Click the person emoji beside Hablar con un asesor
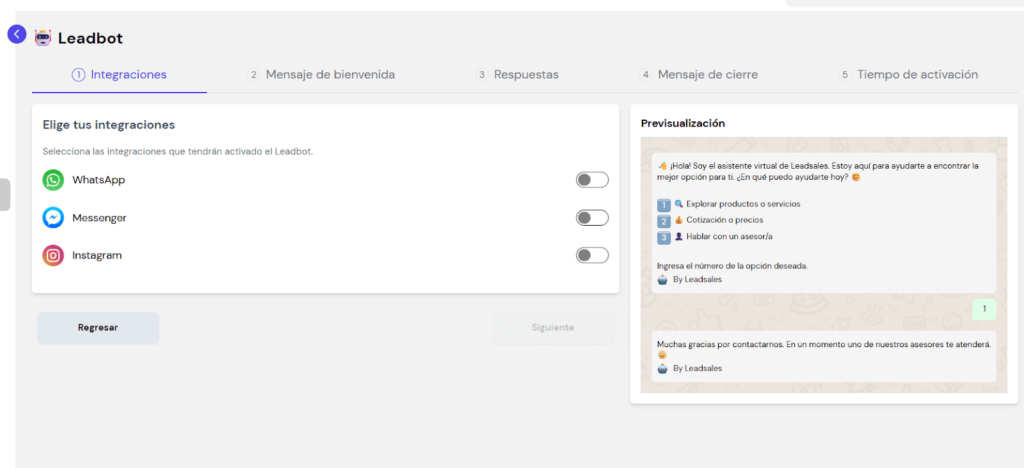 (x=679, y=236)
